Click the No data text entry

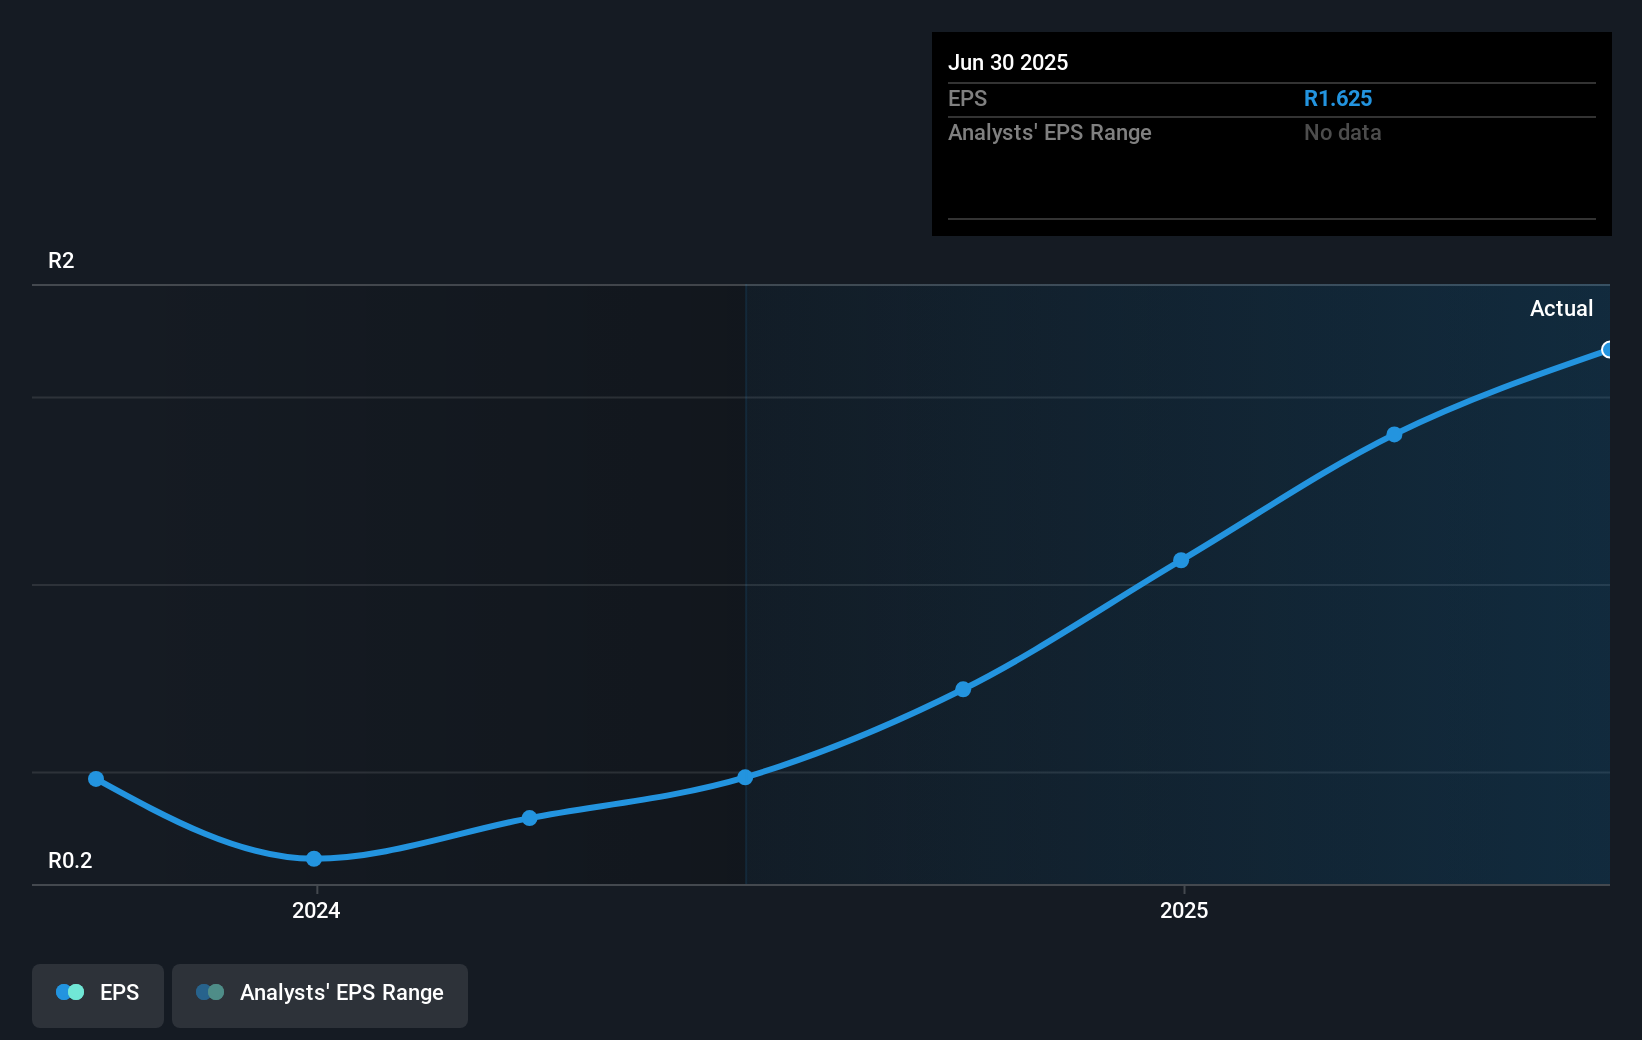click(1343, 132)
